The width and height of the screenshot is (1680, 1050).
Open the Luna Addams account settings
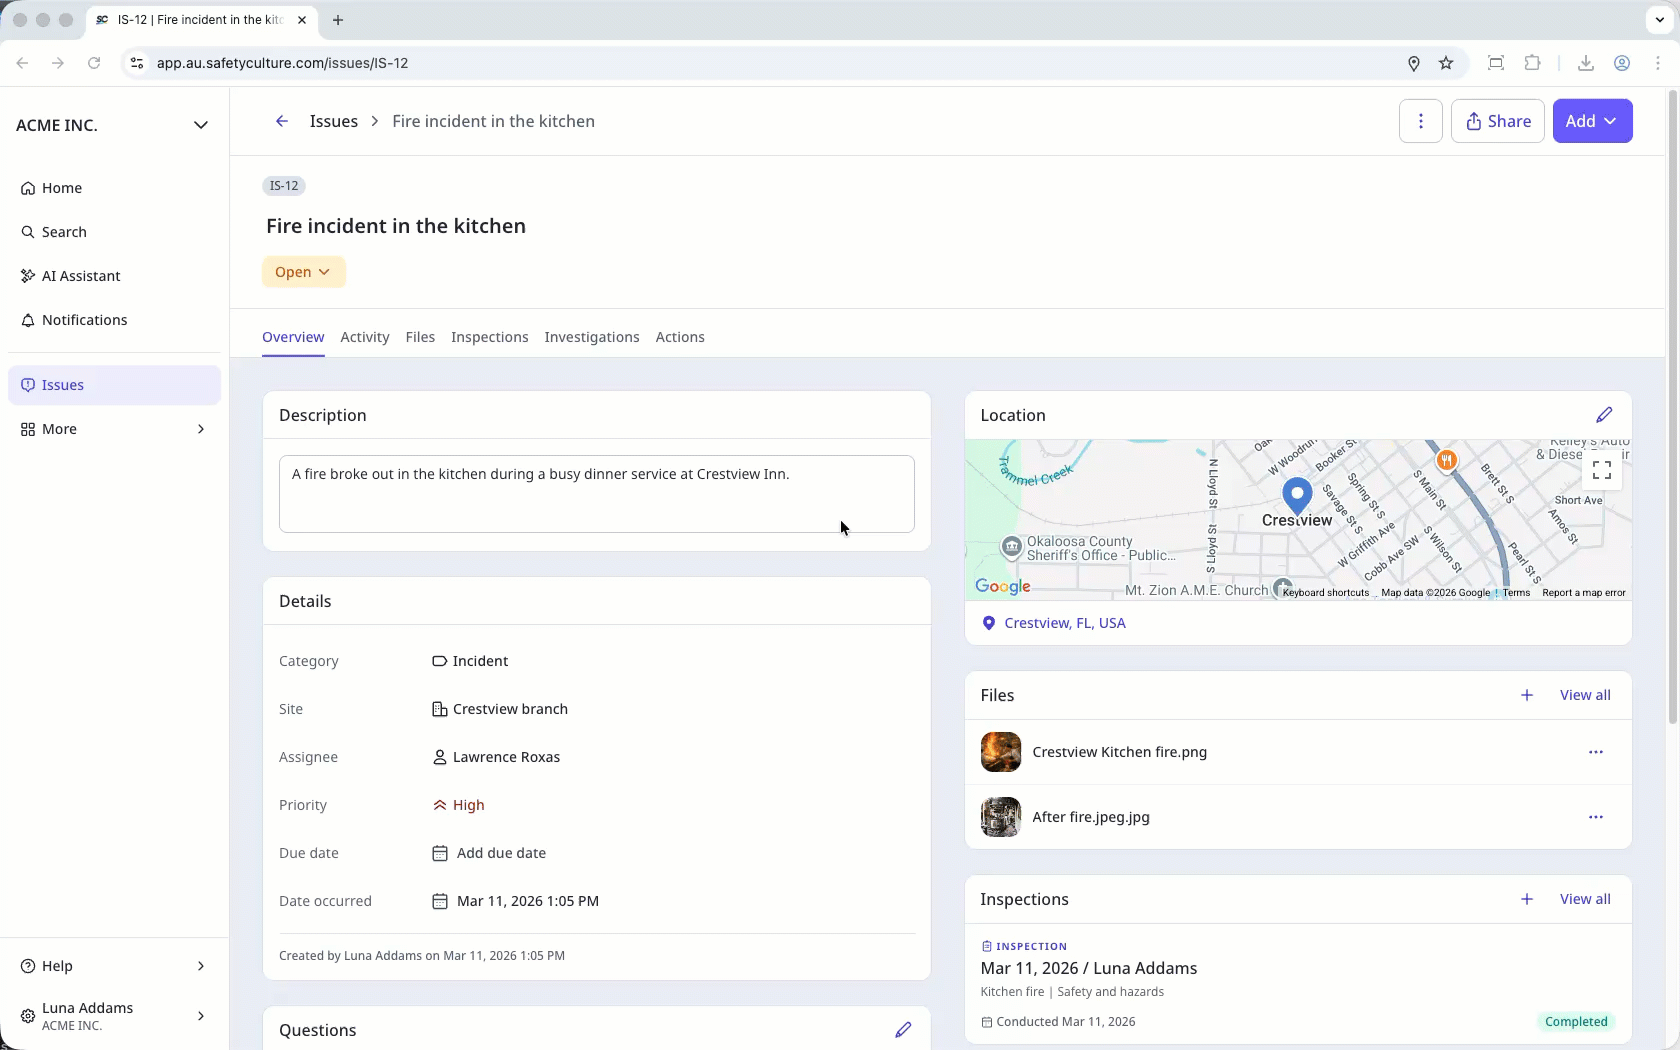114,1016
